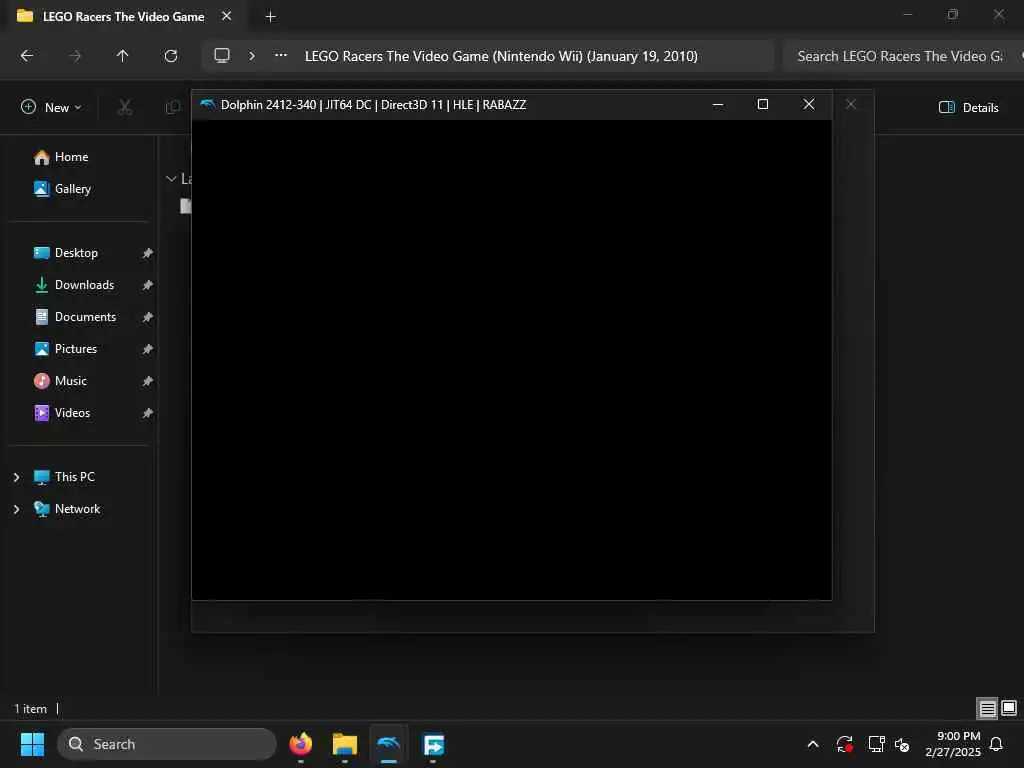The width and height of the screenshot is (1024, 768).
Task: Unpin Music using its pin icon
Action: click(x=148, y=381)
